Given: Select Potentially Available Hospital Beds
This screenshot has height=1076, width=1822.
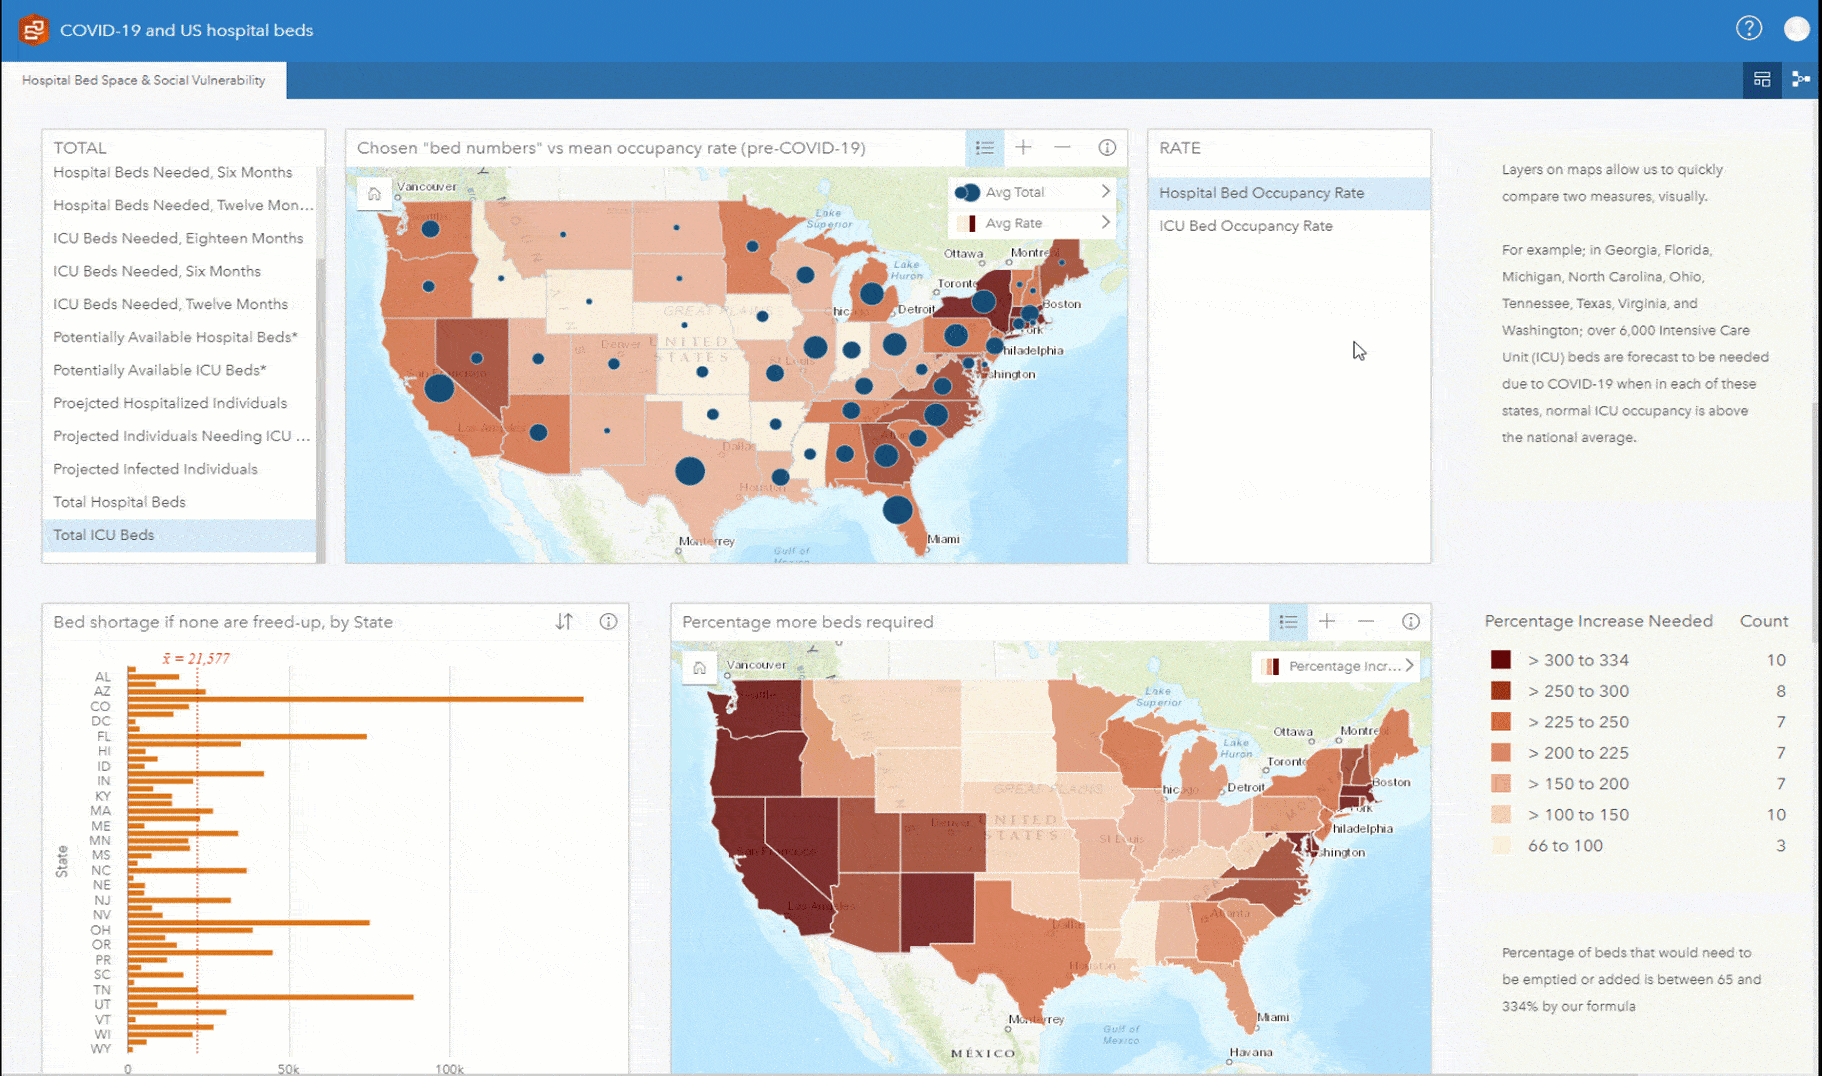Looking at the screenshot, I should coord(179,337).
